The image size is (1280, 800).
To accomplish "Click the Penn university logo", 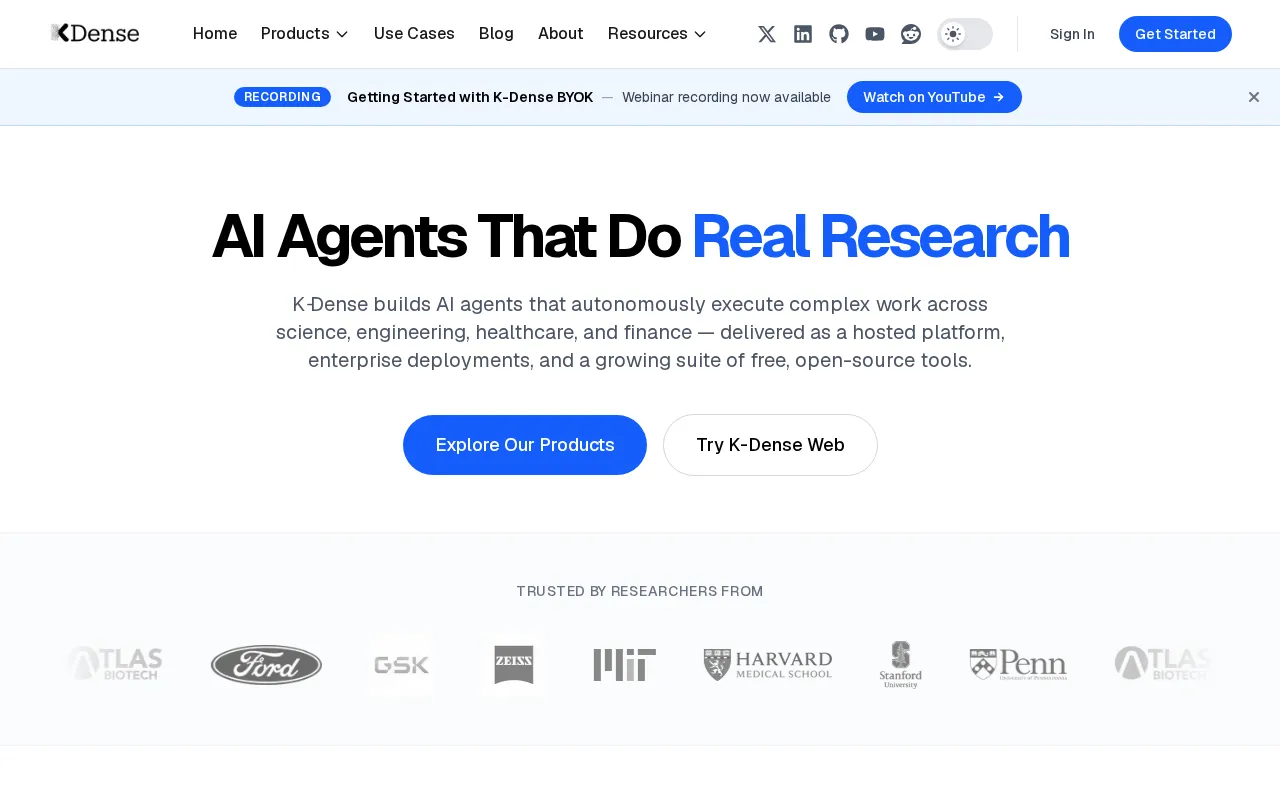I will (1018, 665).
